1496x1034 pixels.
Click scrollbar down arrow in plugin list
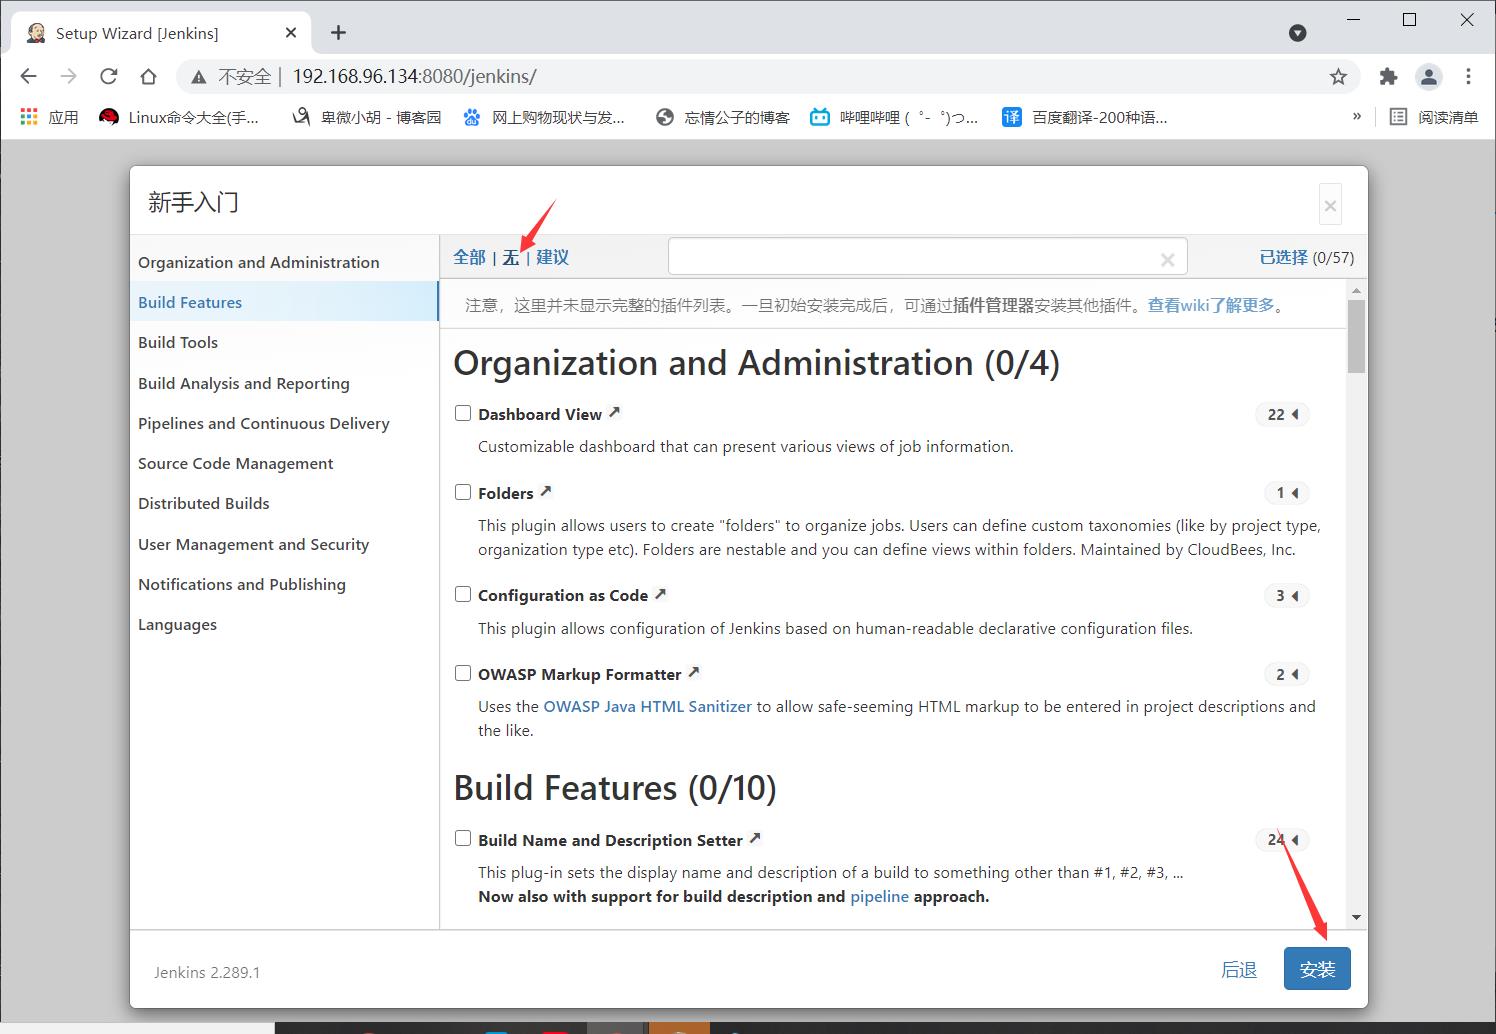[1356, 917]
